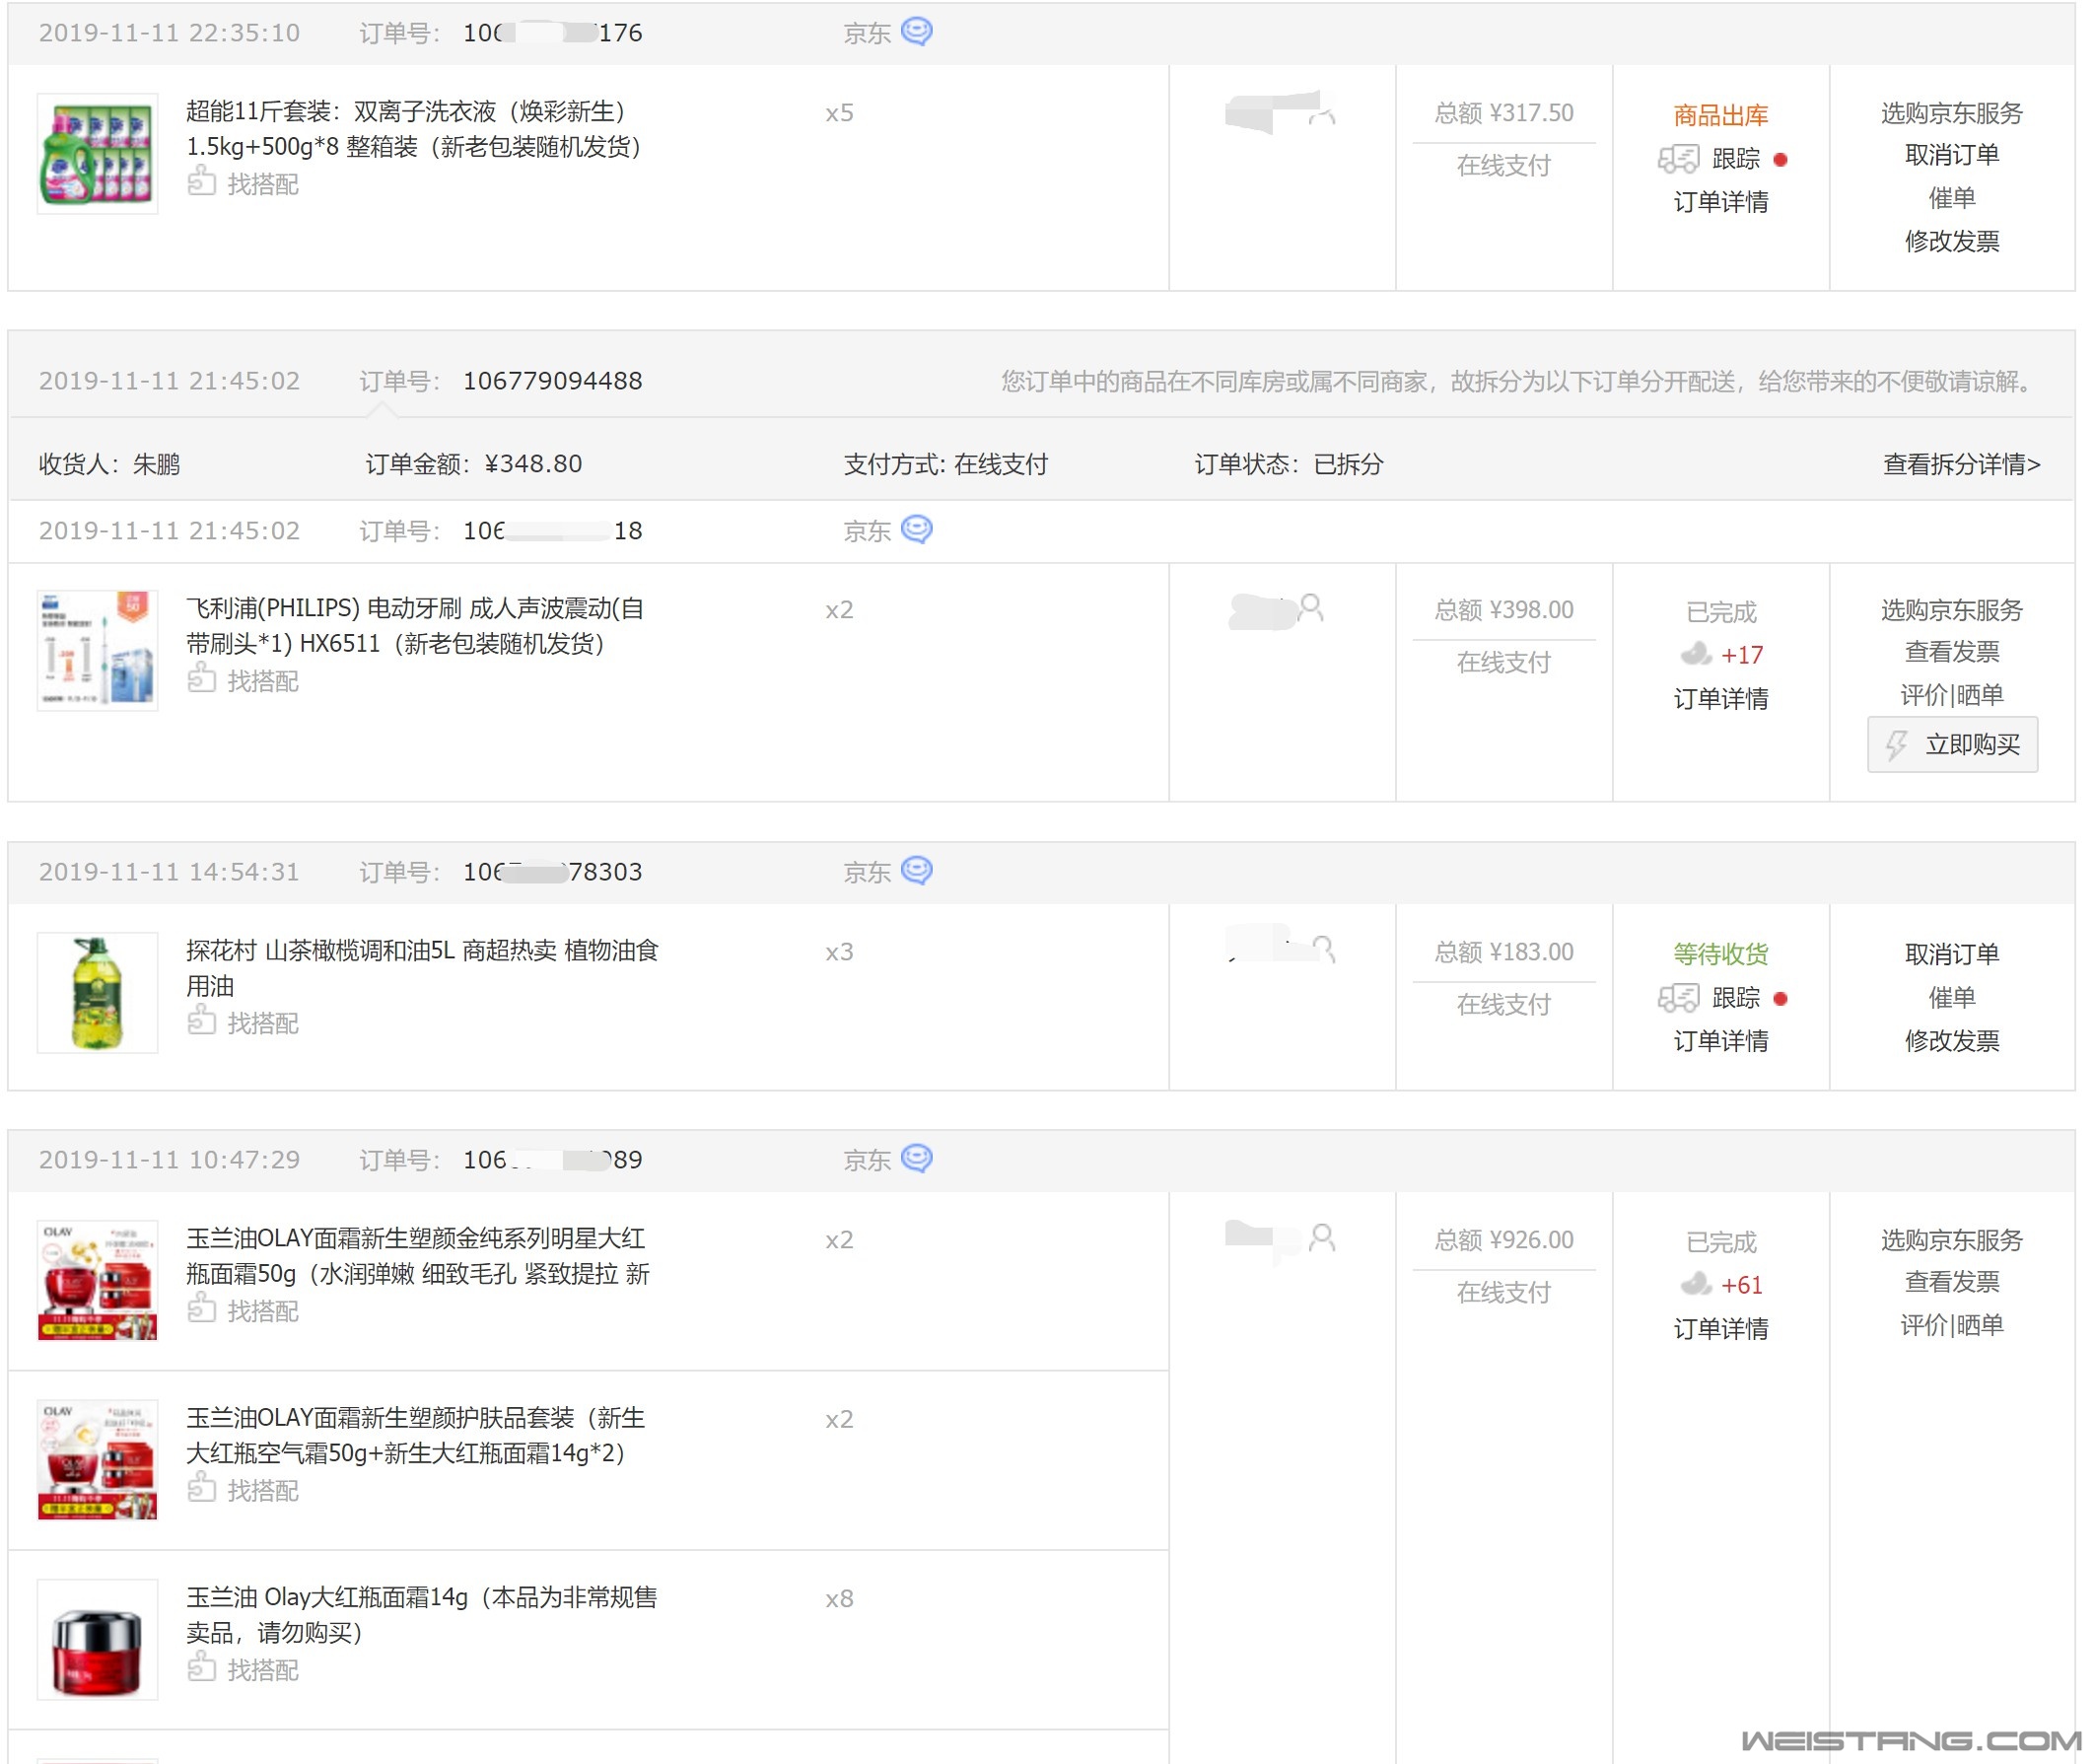Click 找搭配 icon under OLAY 护肤品套装 item

coord(202,1489)
